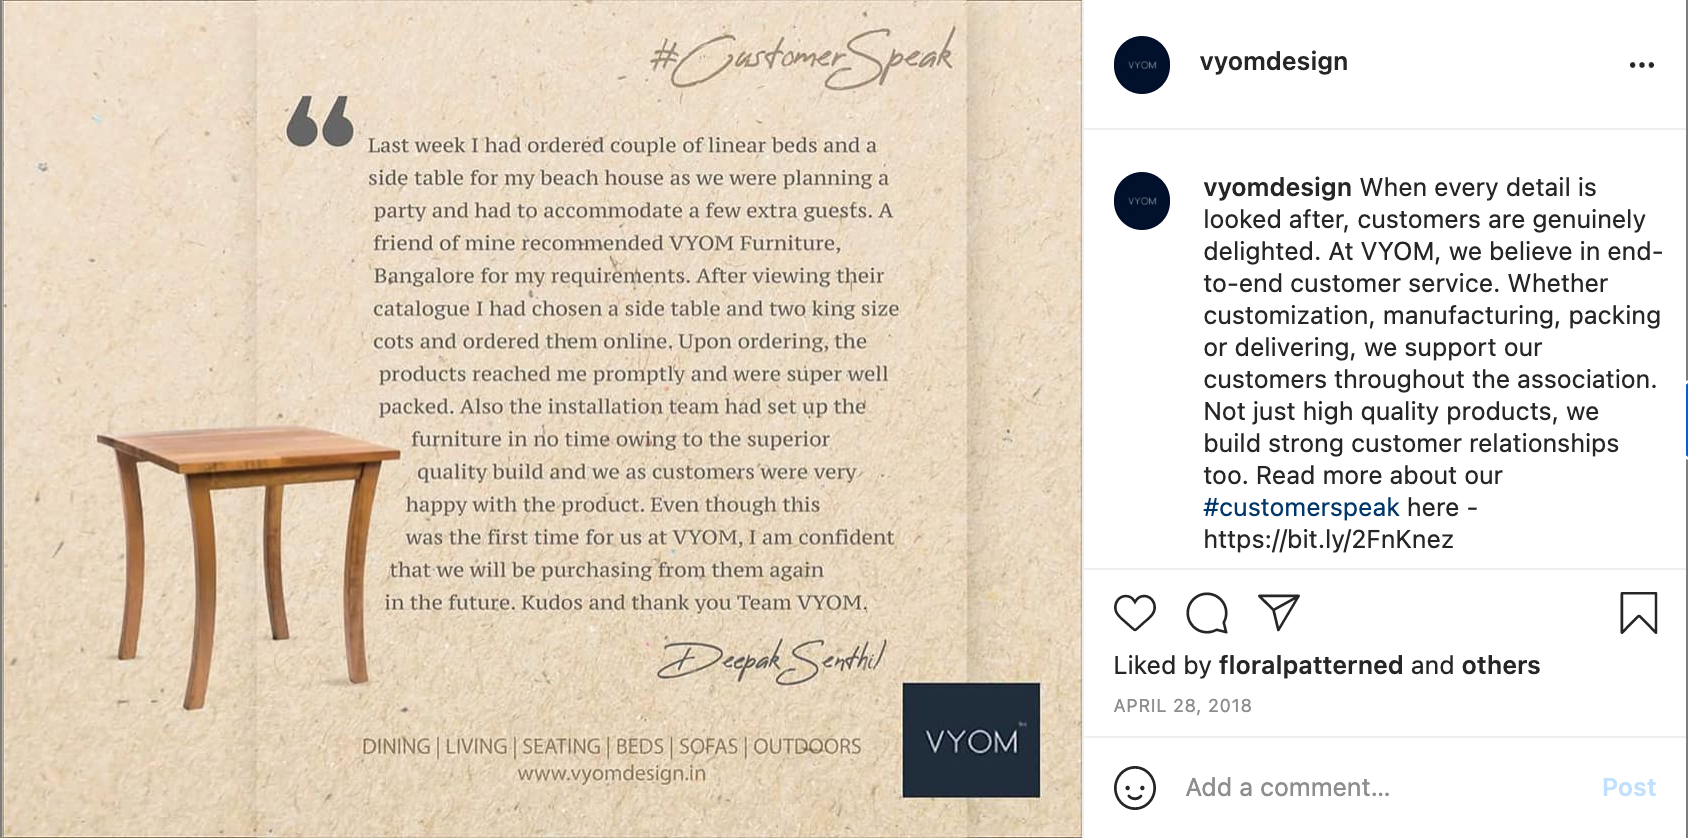Open vyomdesign username in caption
Screen dimensions: 1688x838
1277,188
